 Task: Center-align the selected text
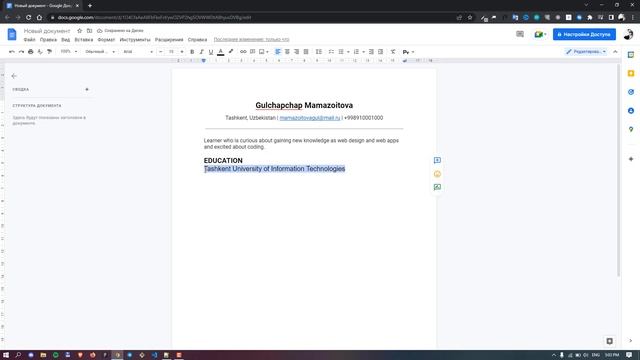287,52
